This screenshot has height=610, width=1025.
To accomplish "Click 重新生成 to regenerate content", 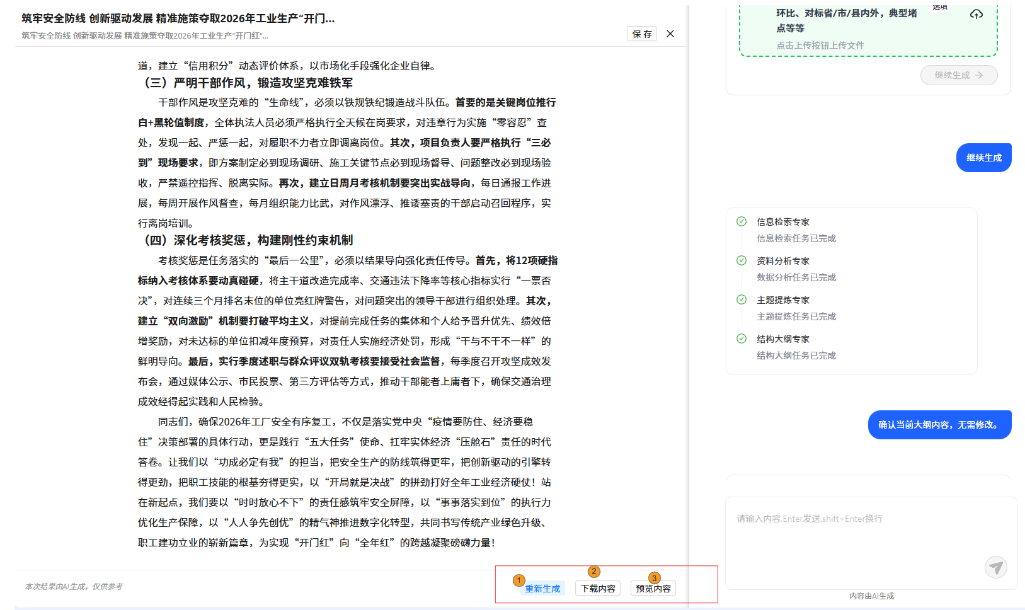I will click(543, 589).
